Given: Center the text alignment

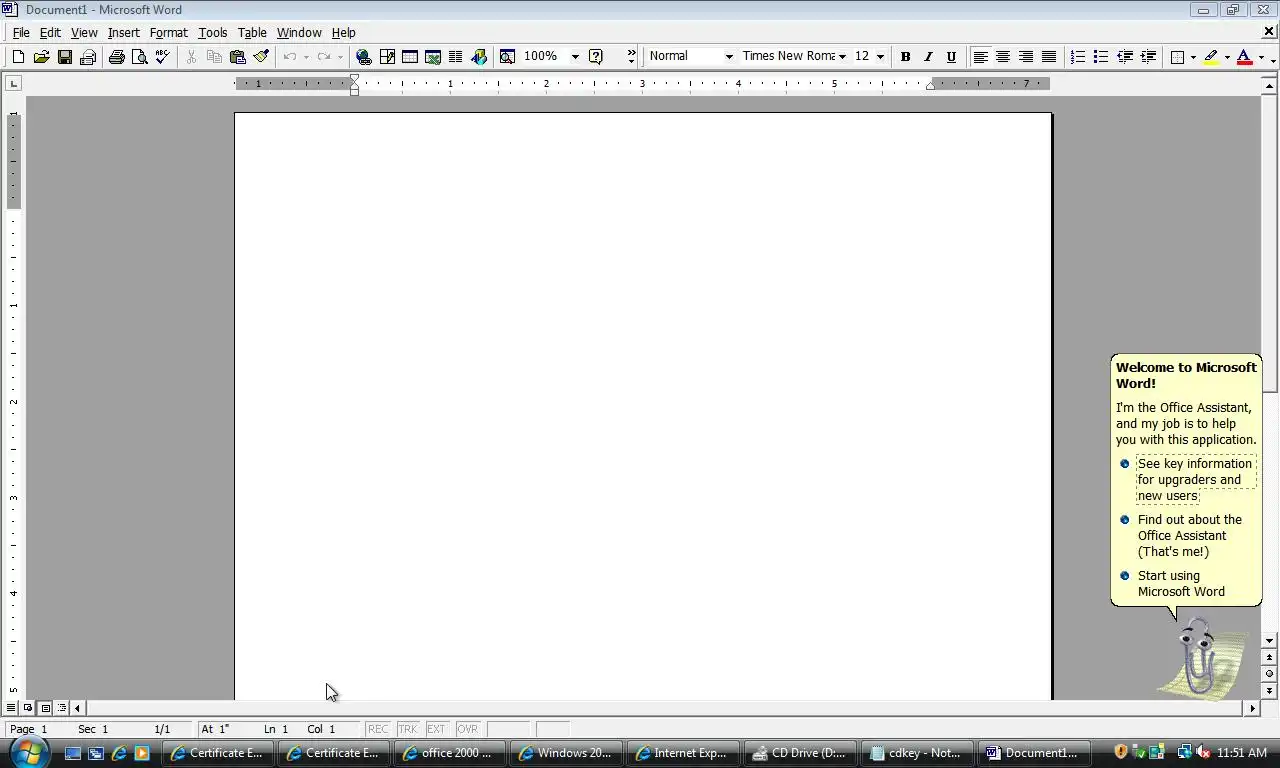Looking at the screenshot, I should 1003,57.
